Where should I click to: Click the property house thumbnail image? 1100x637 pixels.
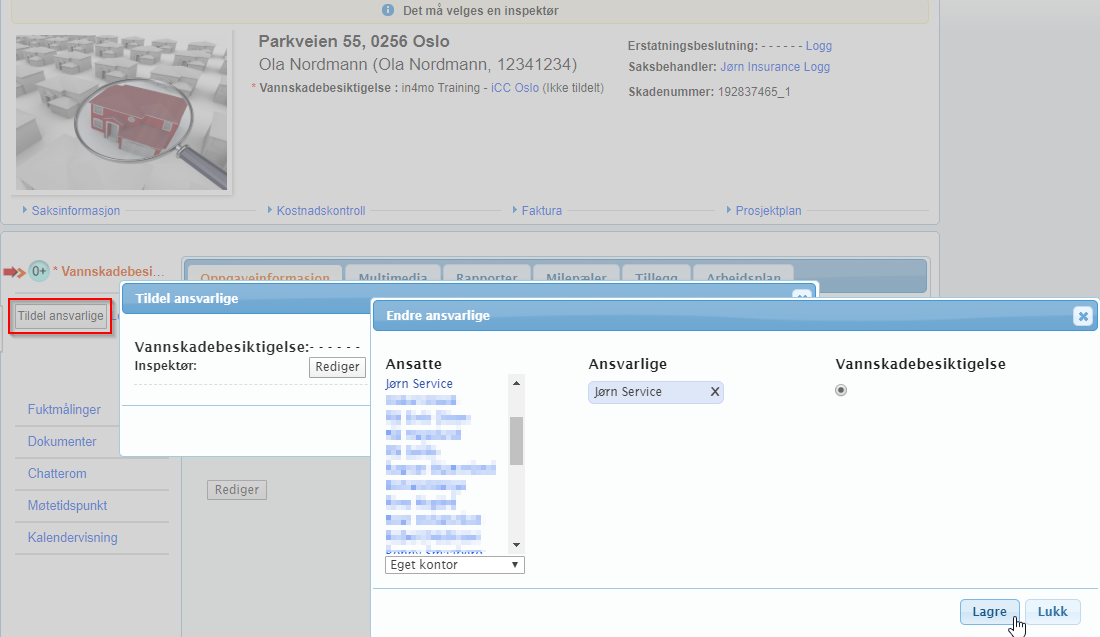tap(121, 110)
